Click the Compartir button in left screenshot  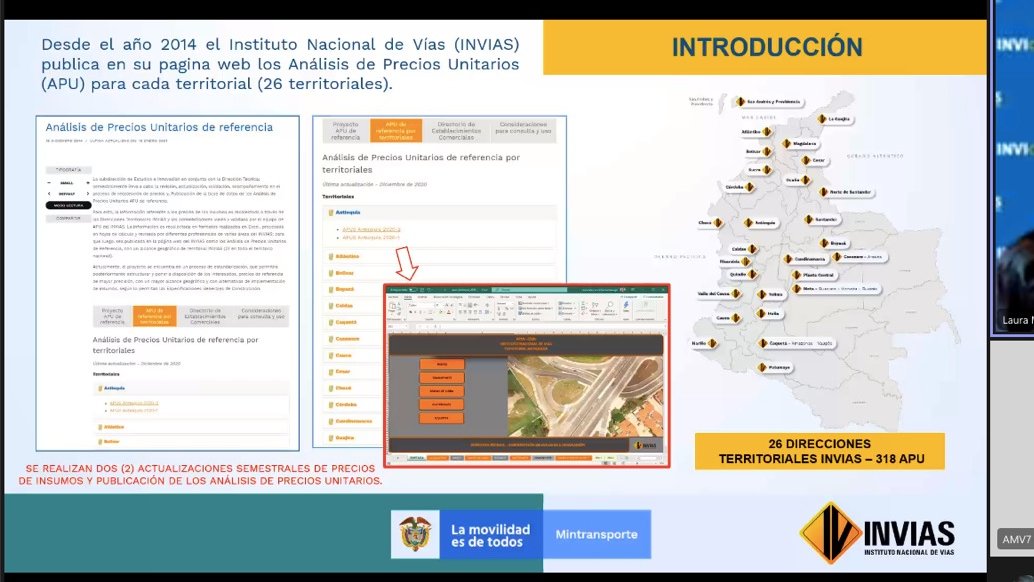point(69,218)
